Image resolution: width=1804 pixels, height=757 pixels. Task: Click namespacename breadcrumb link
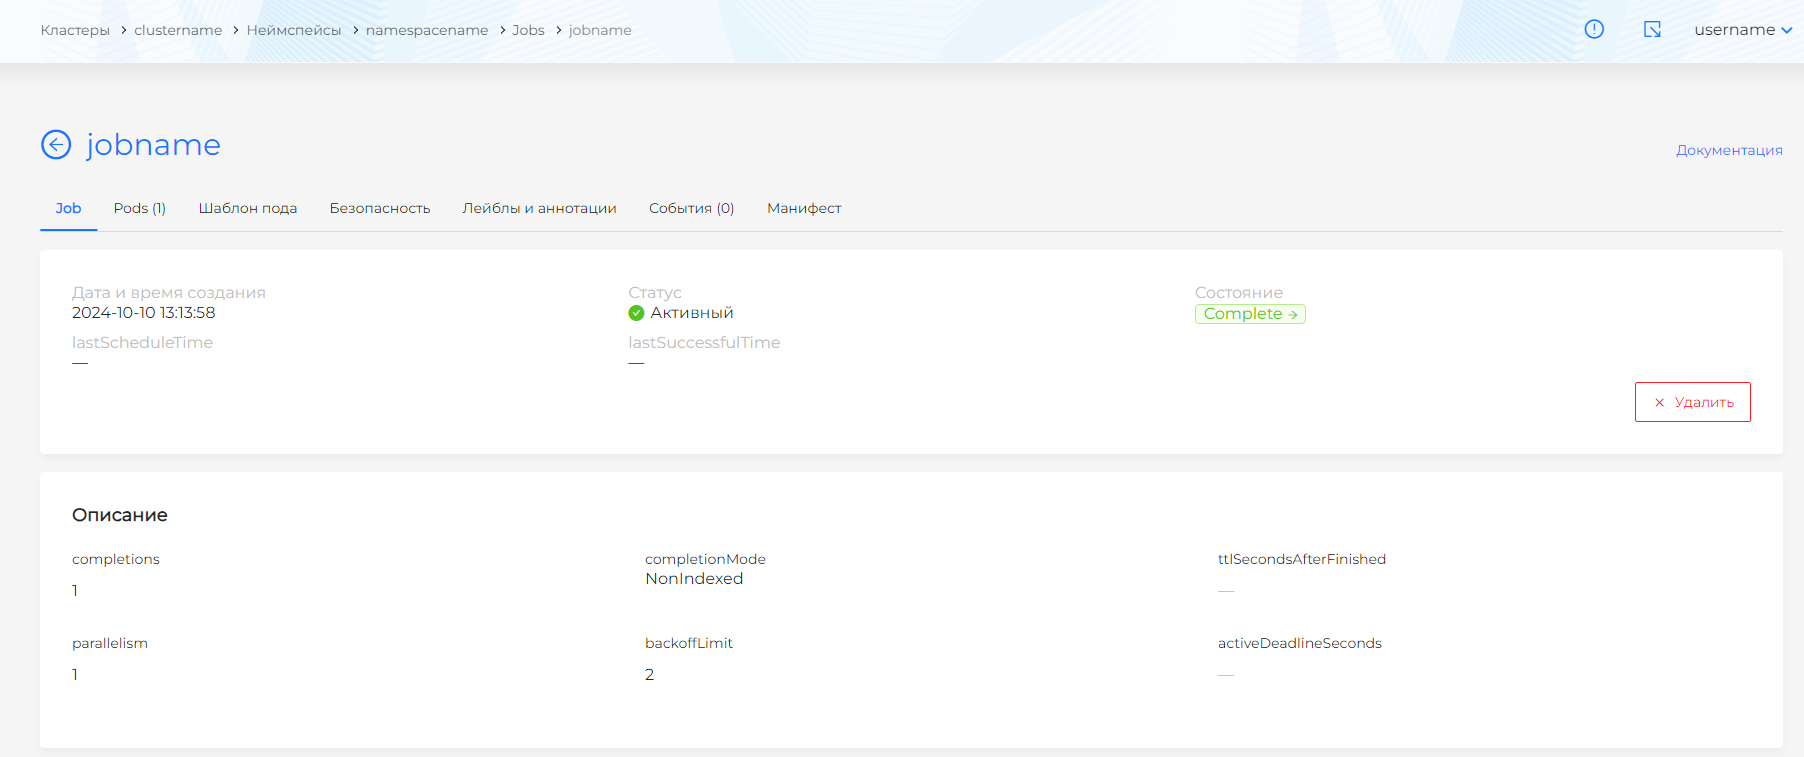pos(427,30)
